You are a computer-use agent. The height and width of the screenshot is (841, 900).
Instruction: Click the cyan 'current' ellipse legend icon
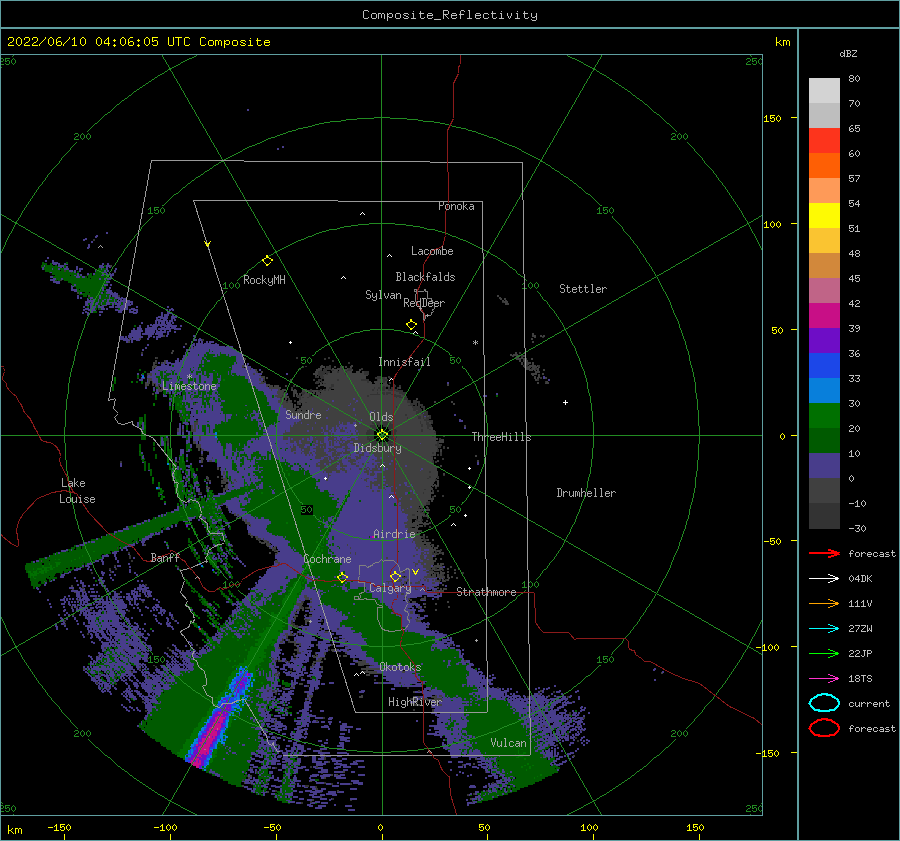coord(824,703)
